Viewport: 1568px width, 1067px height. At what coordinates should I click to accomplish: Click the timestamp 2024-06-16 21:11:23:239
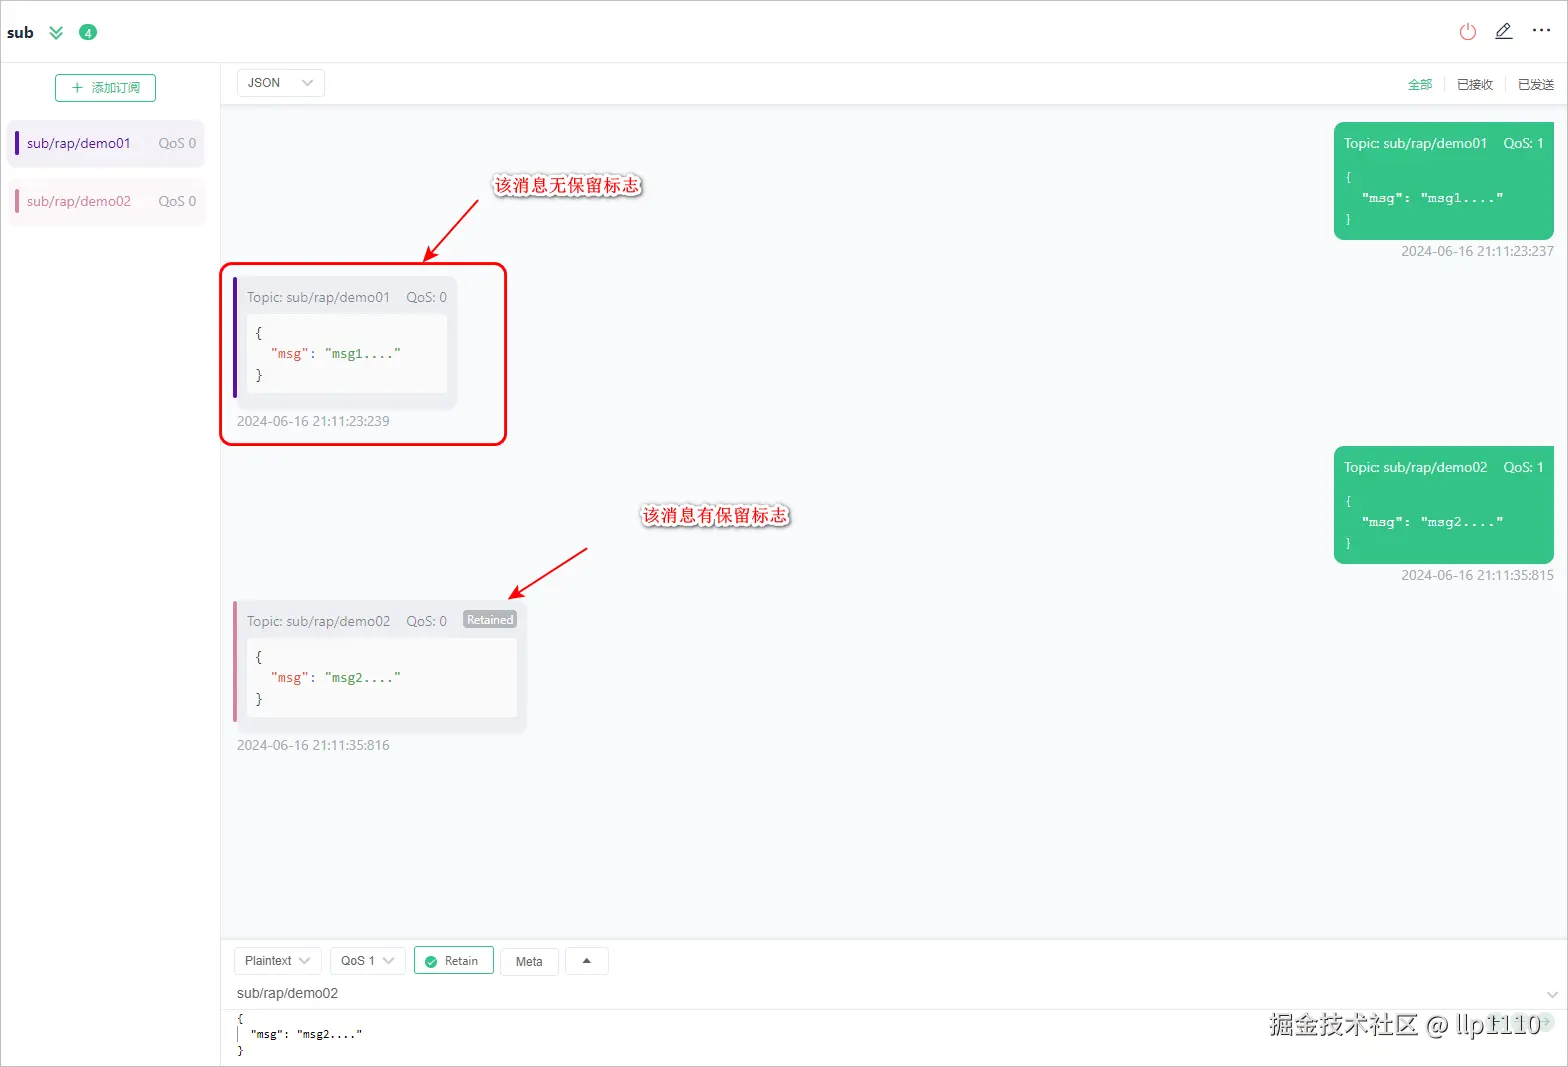313,421
